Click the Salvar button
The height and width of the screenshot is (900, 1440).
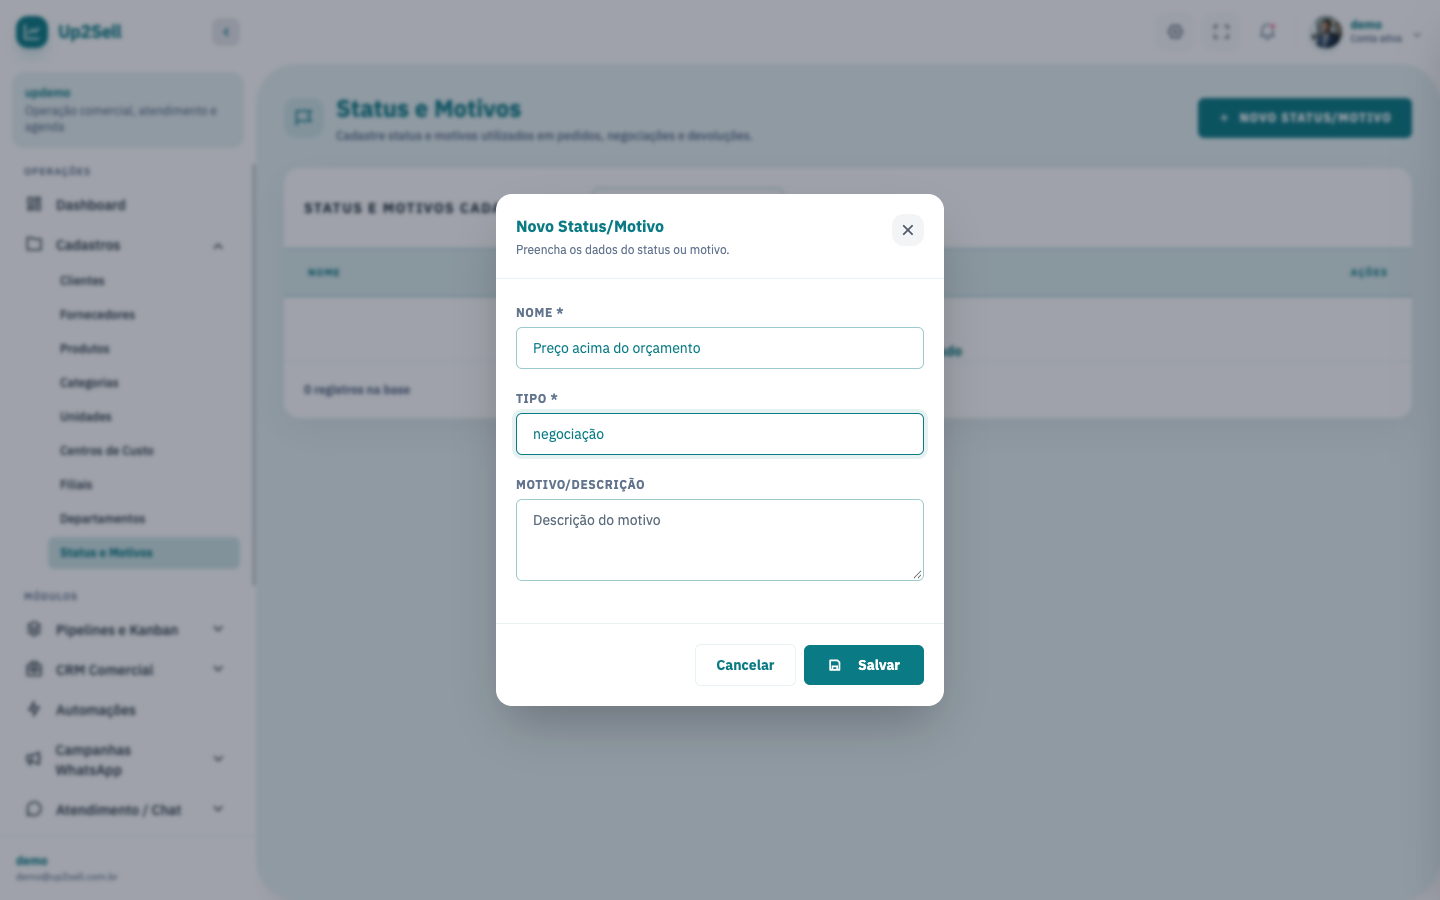tap(863, 665)
